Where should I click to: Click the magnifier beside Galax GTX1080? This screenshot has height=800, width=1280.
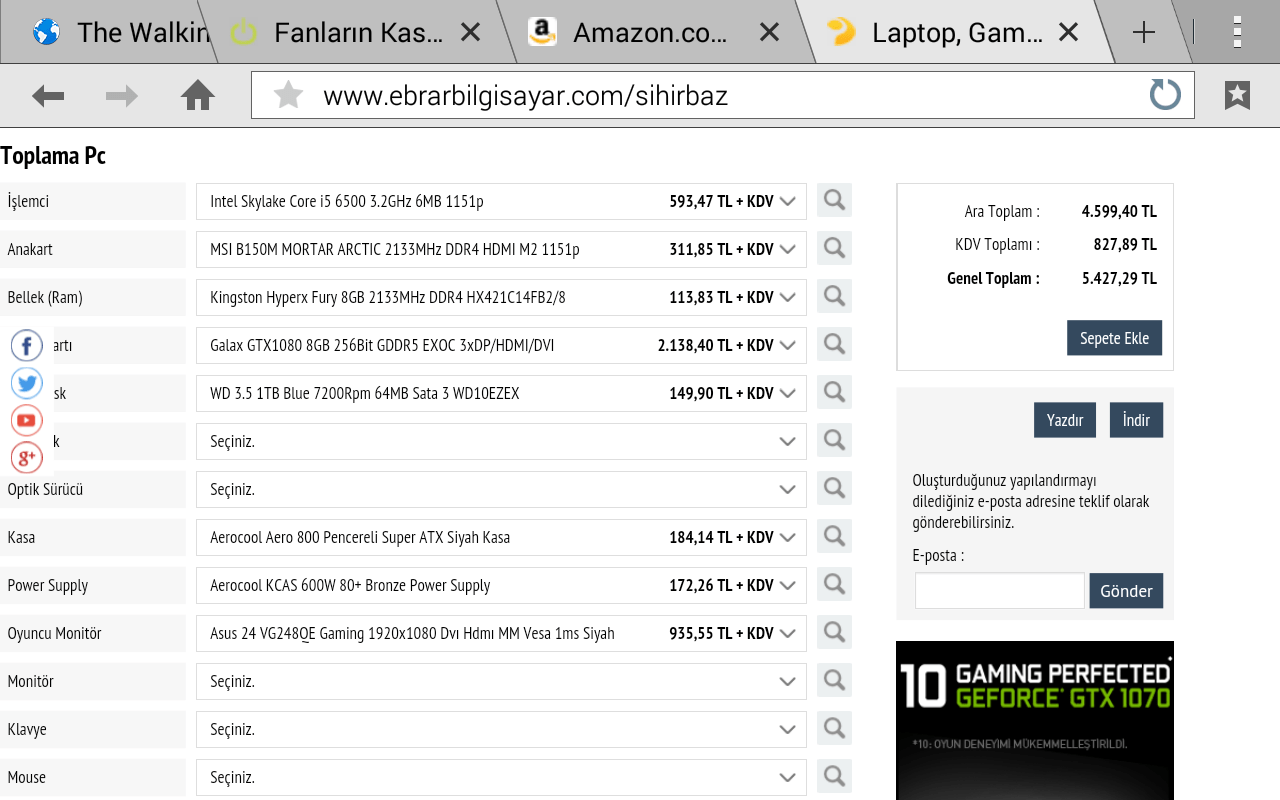click(834, 344)
